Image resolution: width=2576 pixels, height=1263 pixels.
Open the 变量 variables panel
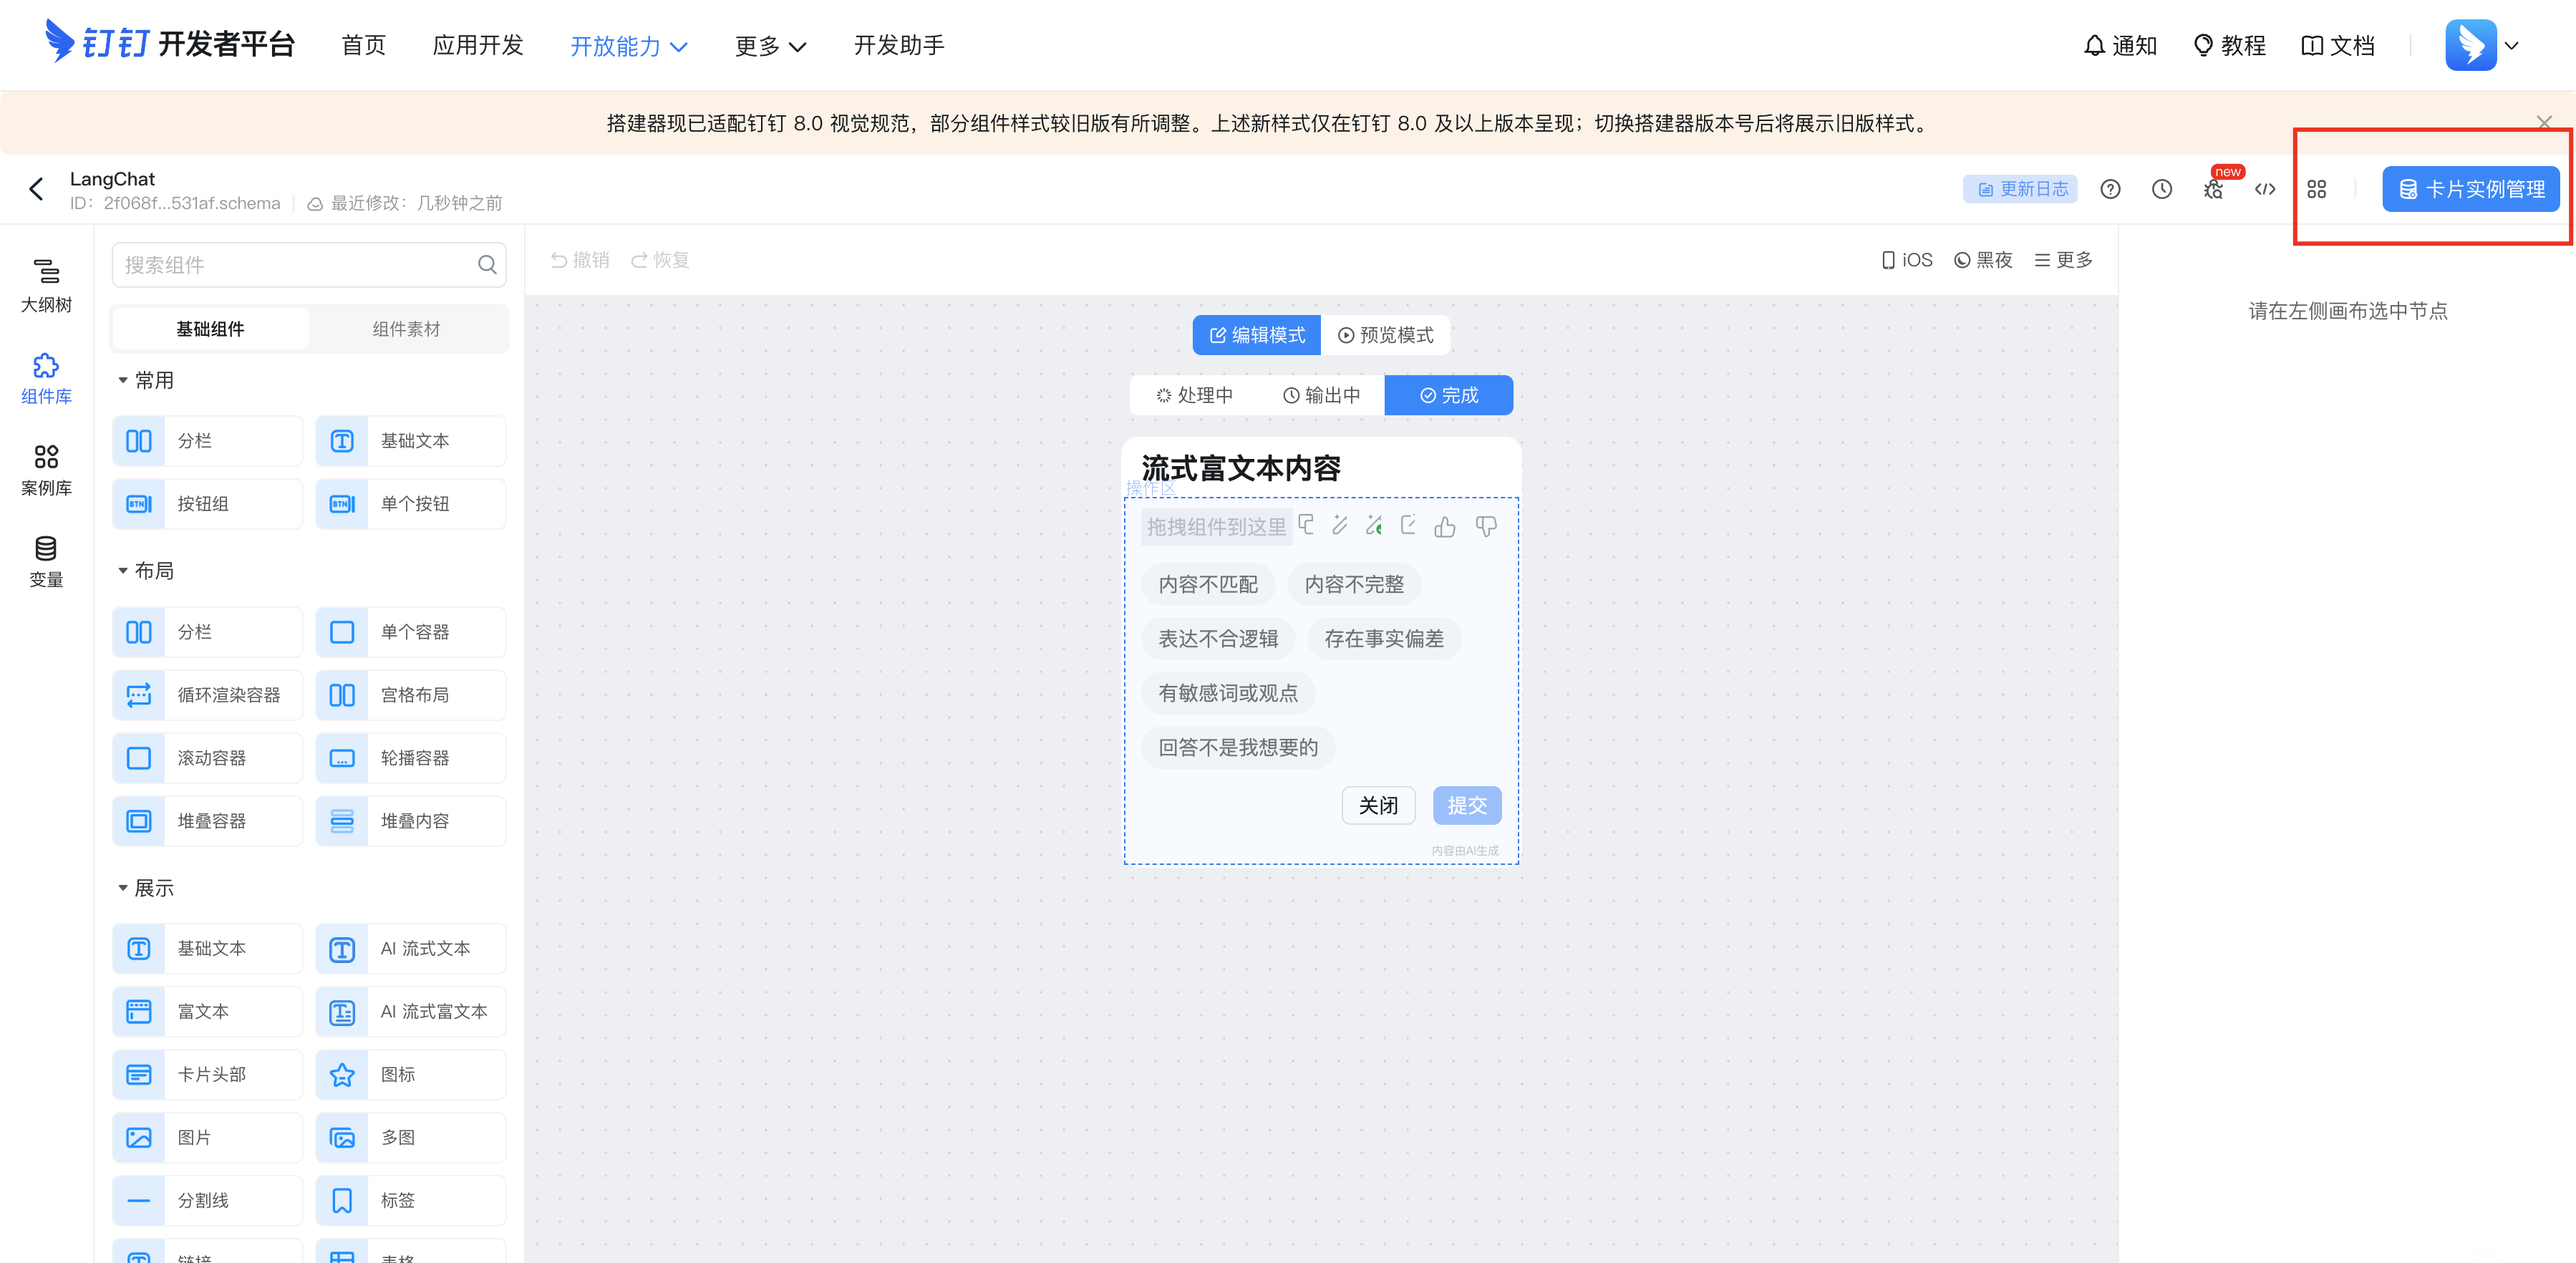tap(46, 560)
